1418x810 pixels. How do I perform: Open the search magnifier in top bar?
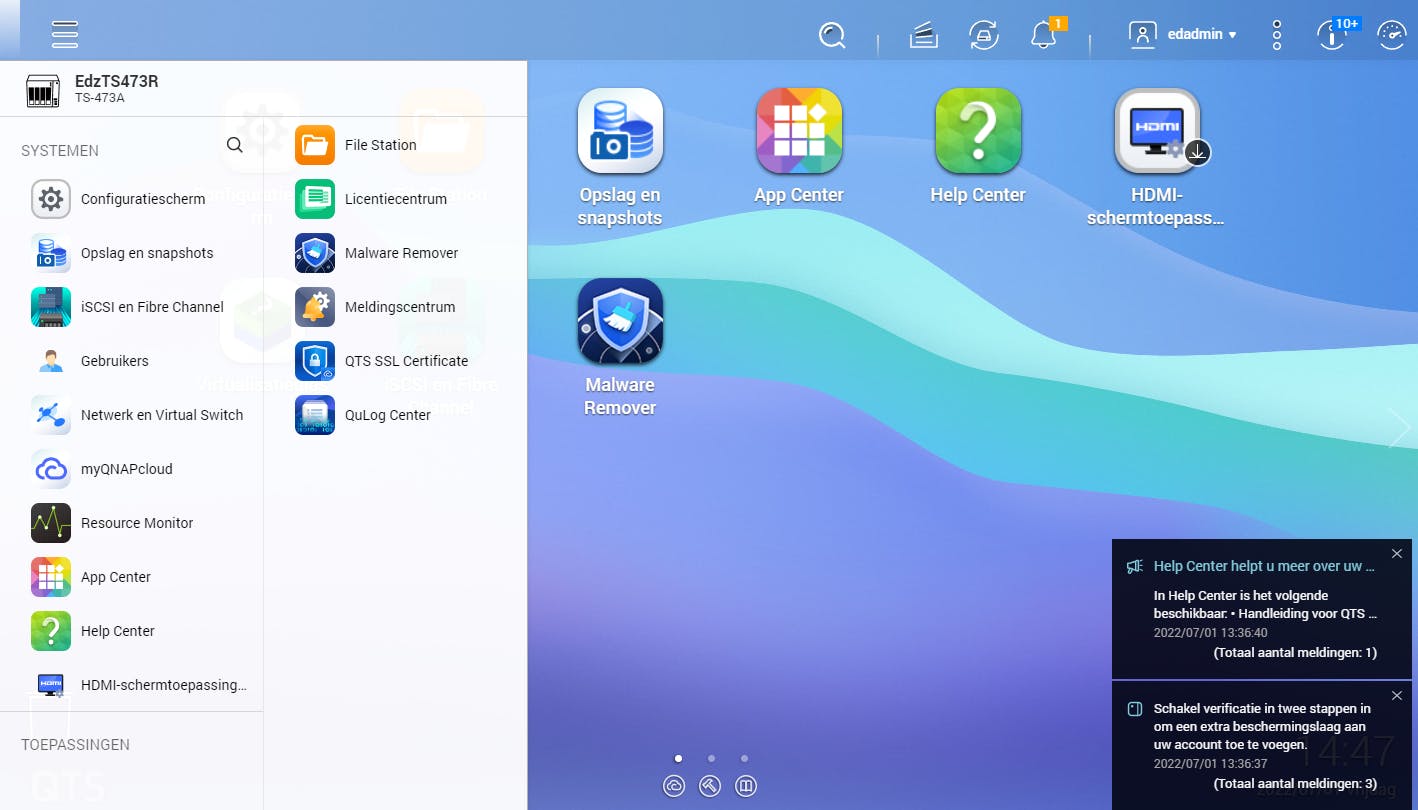pyautogui.click(x=832, y=35)
